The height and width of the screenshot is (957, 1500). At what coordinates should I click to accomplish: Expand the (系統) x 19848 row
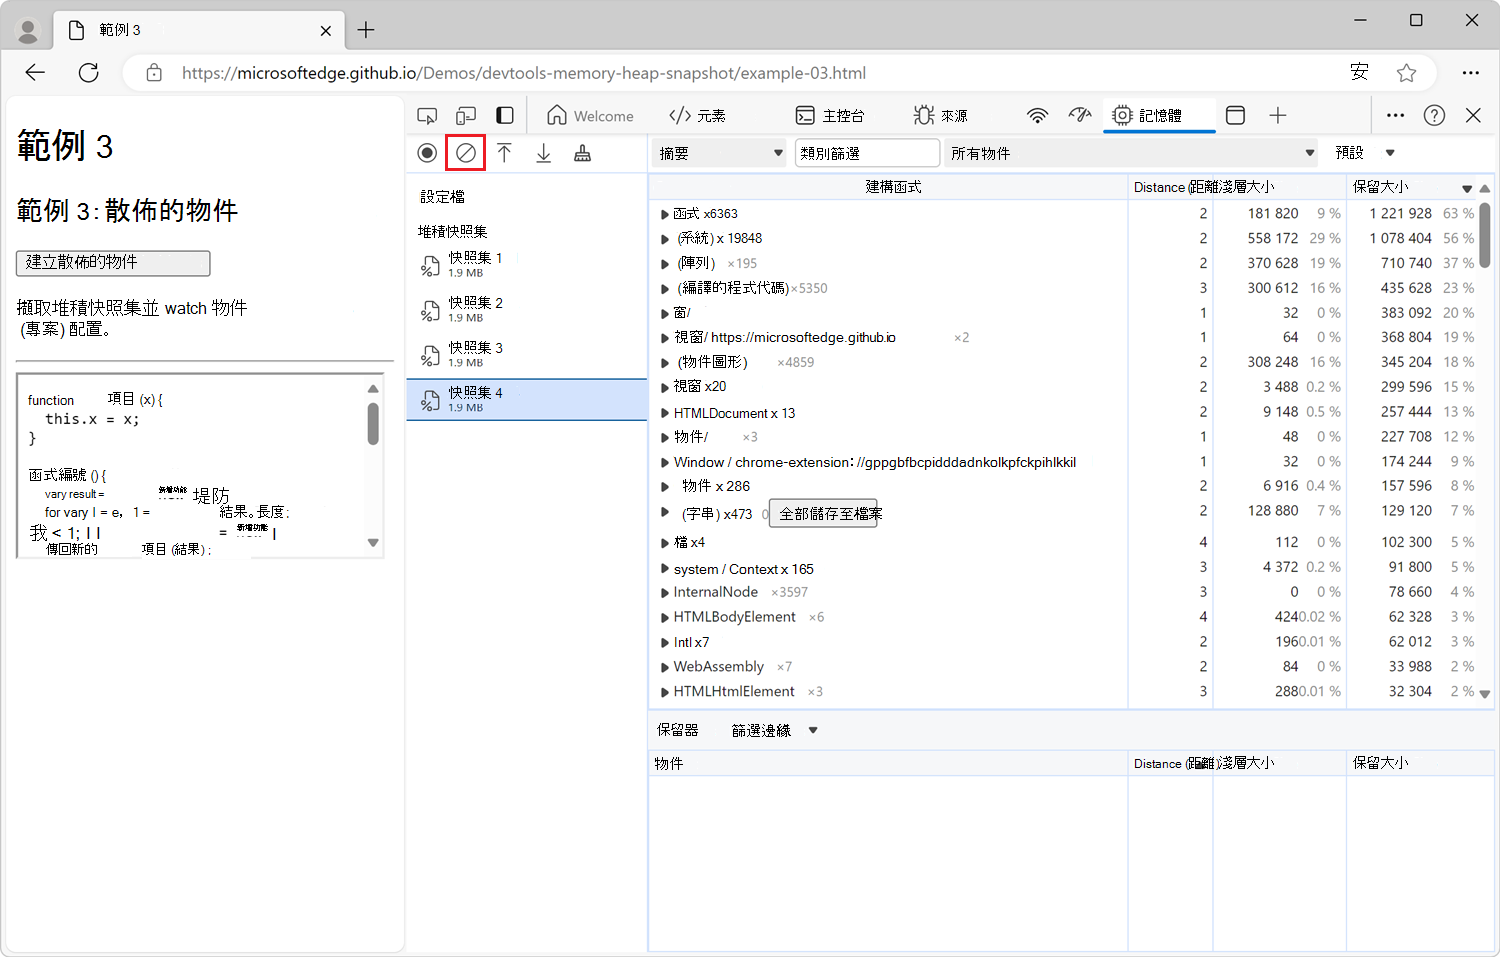pyautogui.click(x=665, y=239)
